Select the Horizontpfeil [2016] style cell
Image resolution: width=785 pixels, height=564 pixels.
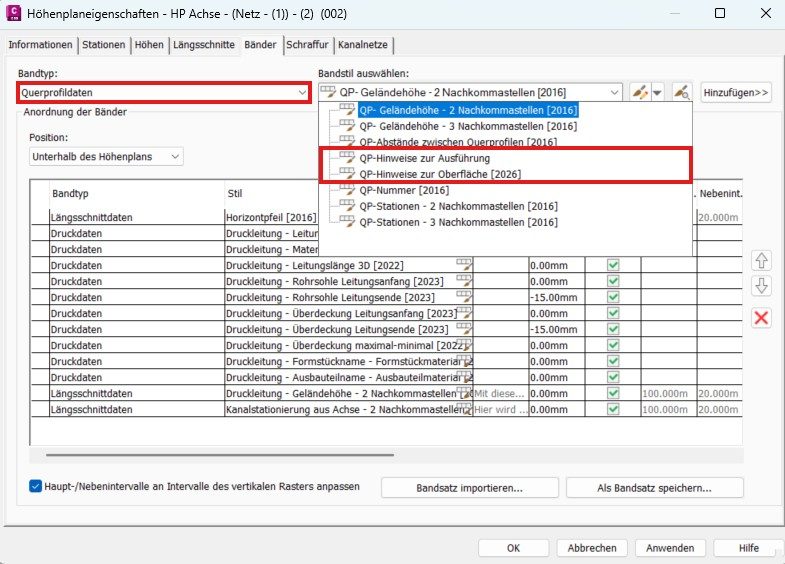(271, 217)
